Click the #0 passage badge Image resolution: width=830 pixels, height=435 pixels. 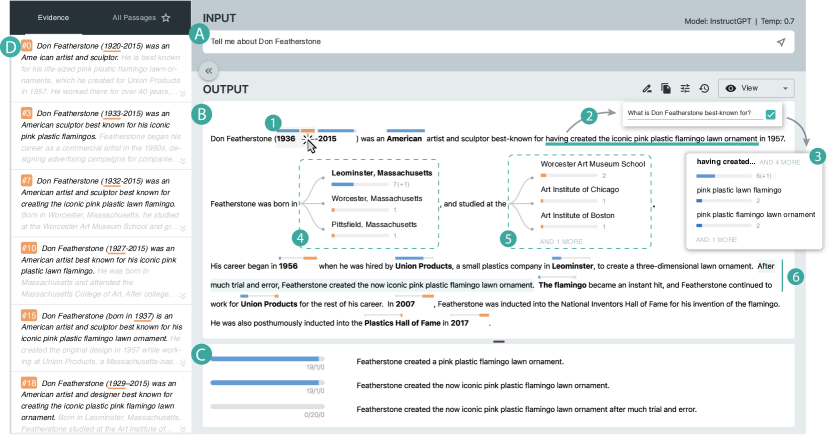click(26, 46)
